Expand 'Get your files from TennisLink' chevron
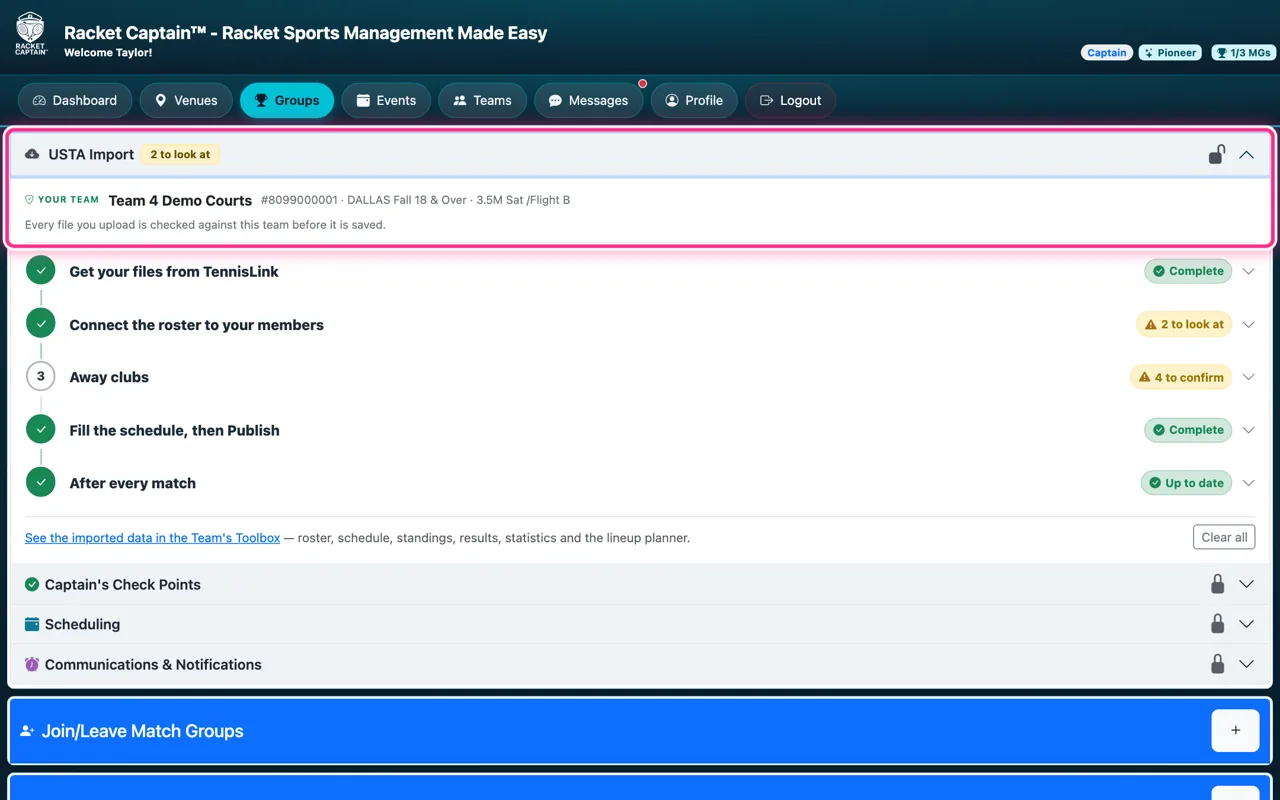The image size is (1280, 800). (x=1248, y=271)
